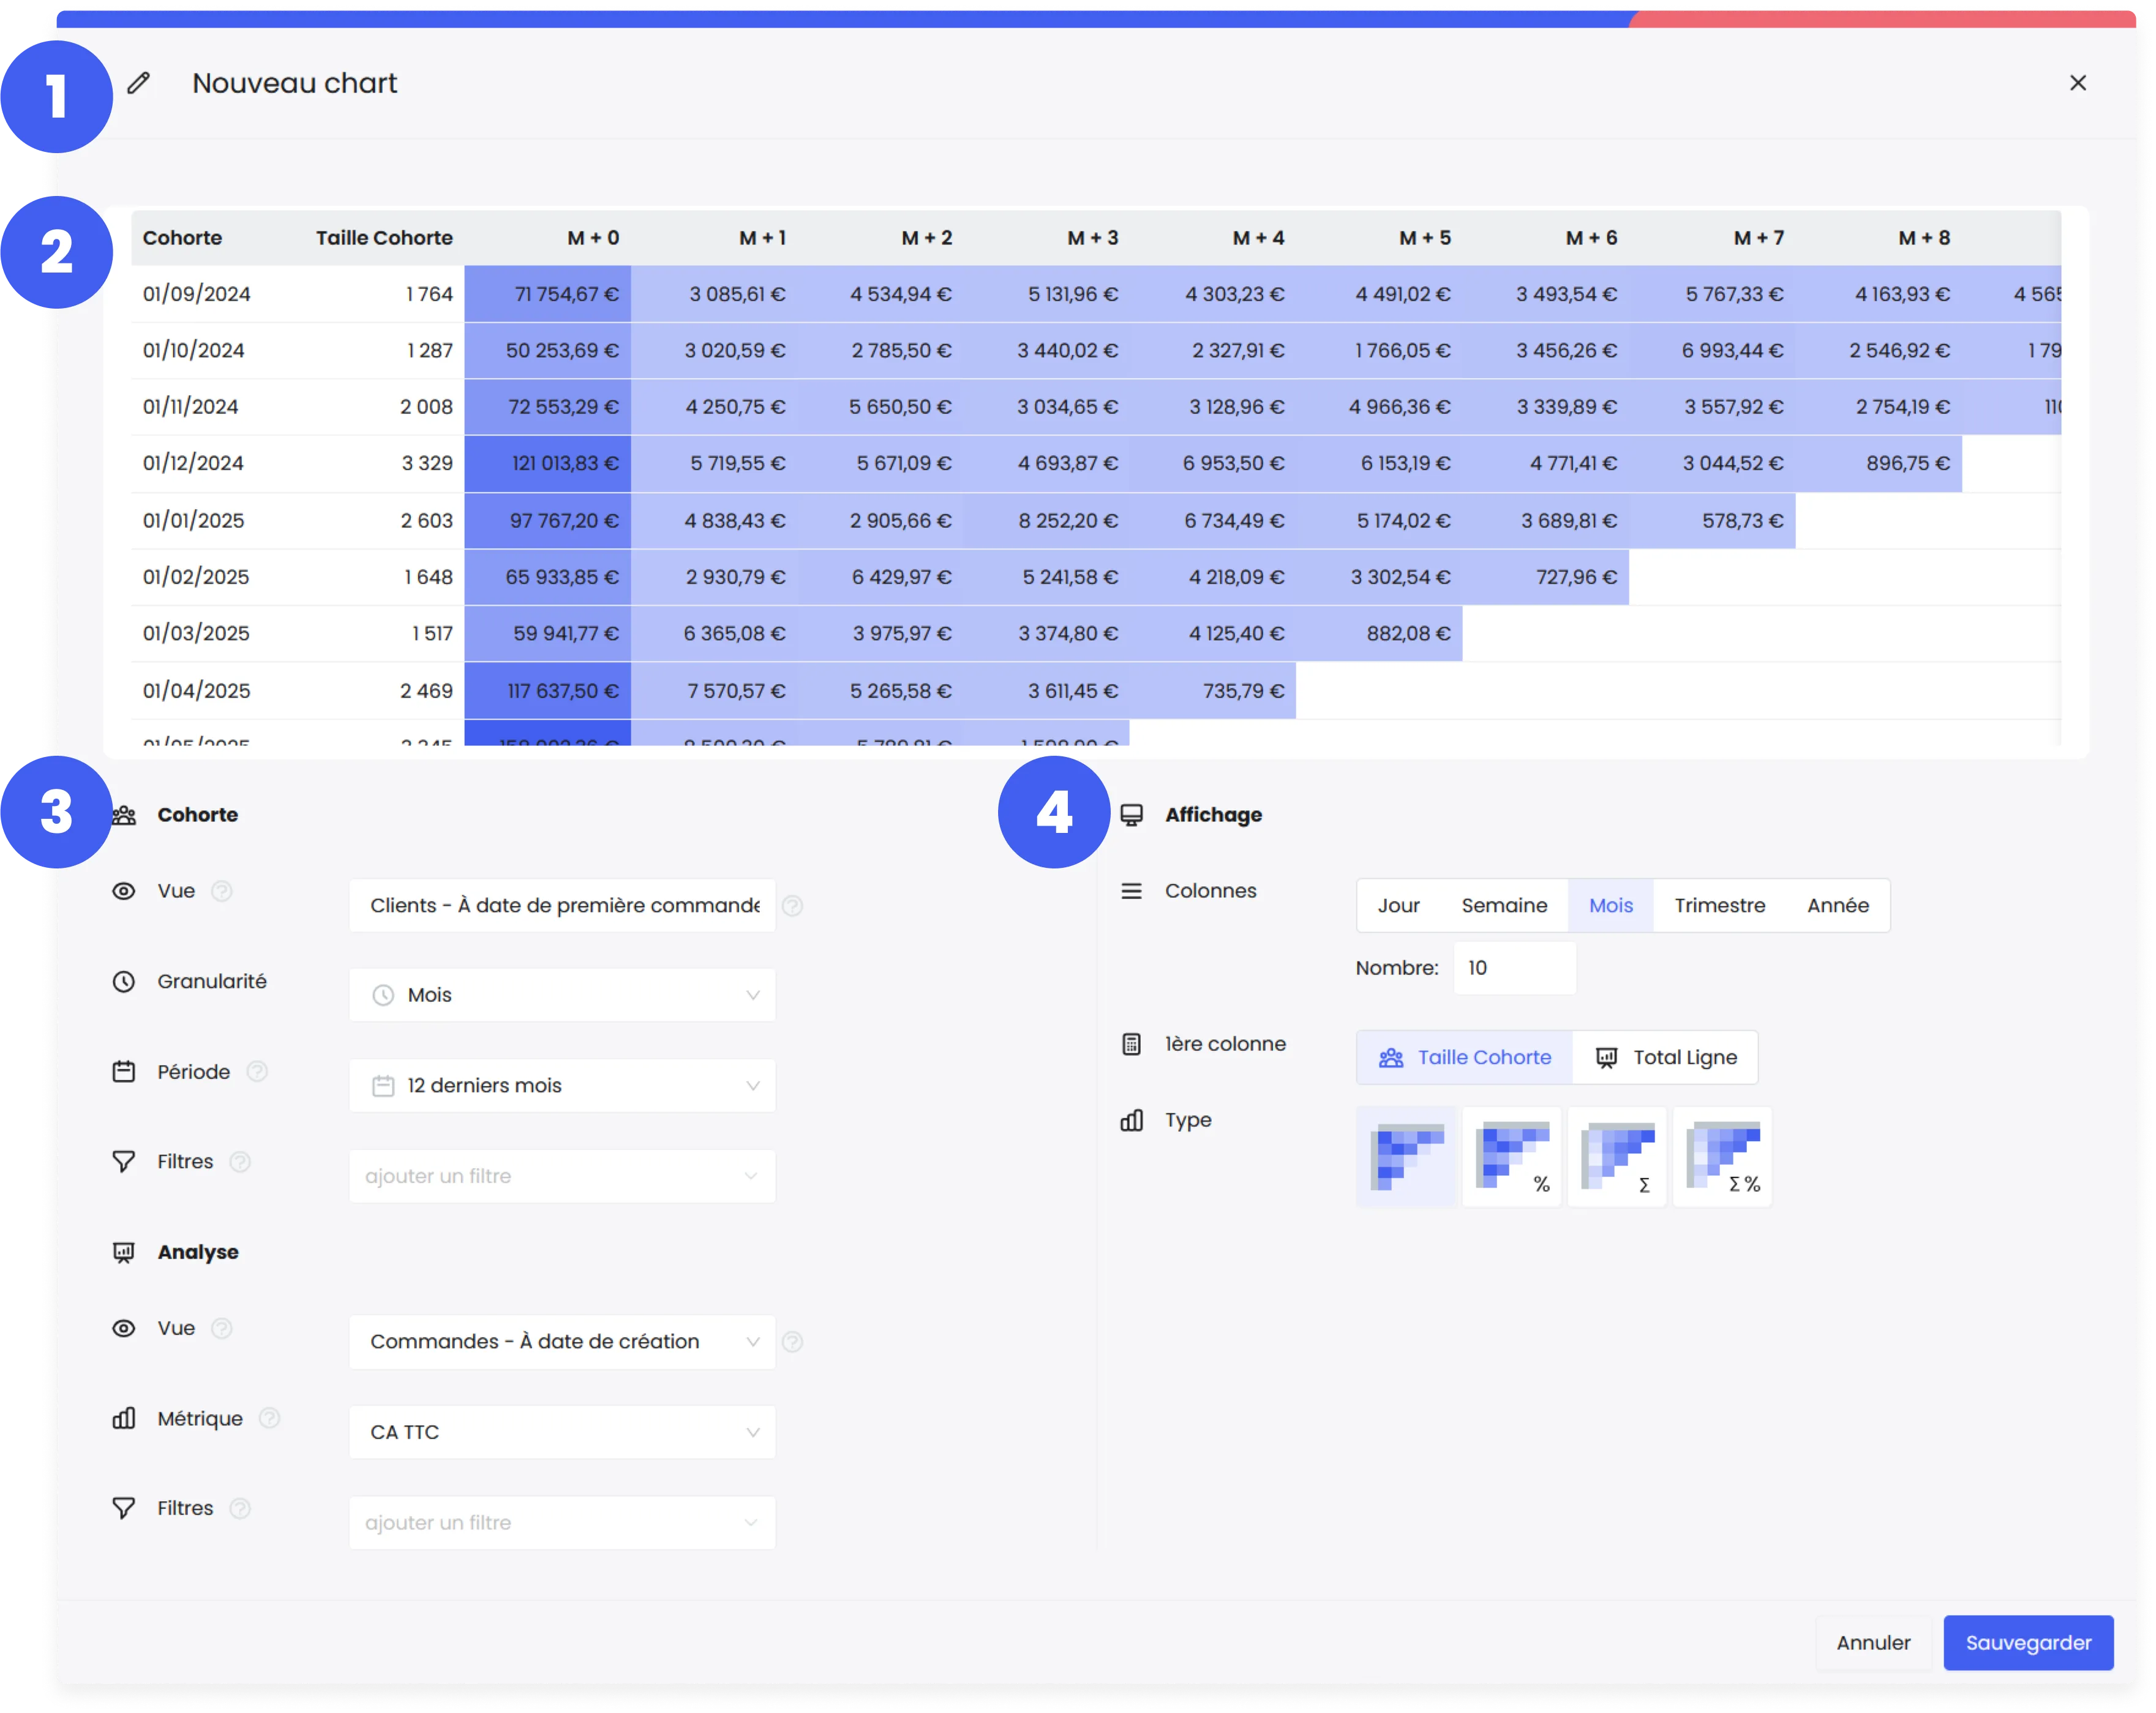Click the 6 993,44 € cell
This screenshot has height=1713, width=2156.
click(1713, 350)
